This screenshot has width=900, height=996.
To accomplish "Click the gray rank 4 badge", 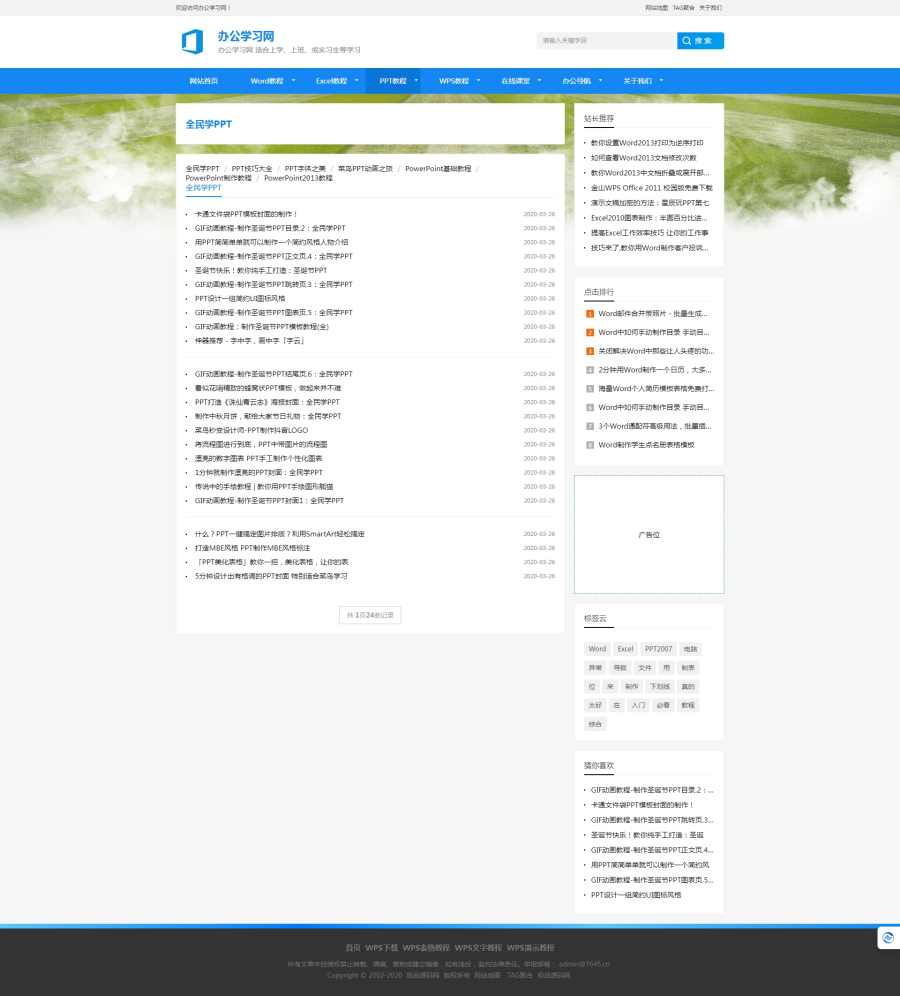I will point(590,370).
